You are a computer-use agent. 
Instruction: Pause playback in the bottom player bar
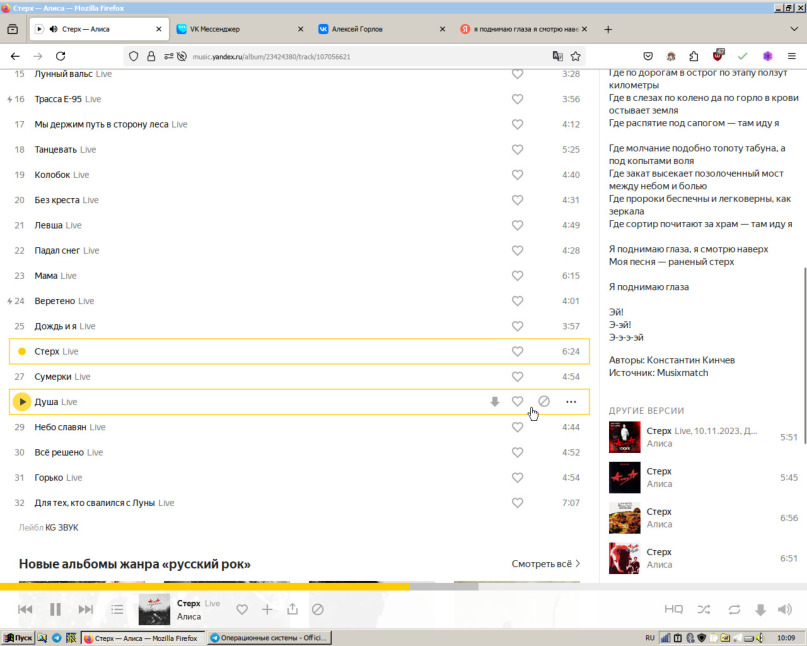pos(55,609)
